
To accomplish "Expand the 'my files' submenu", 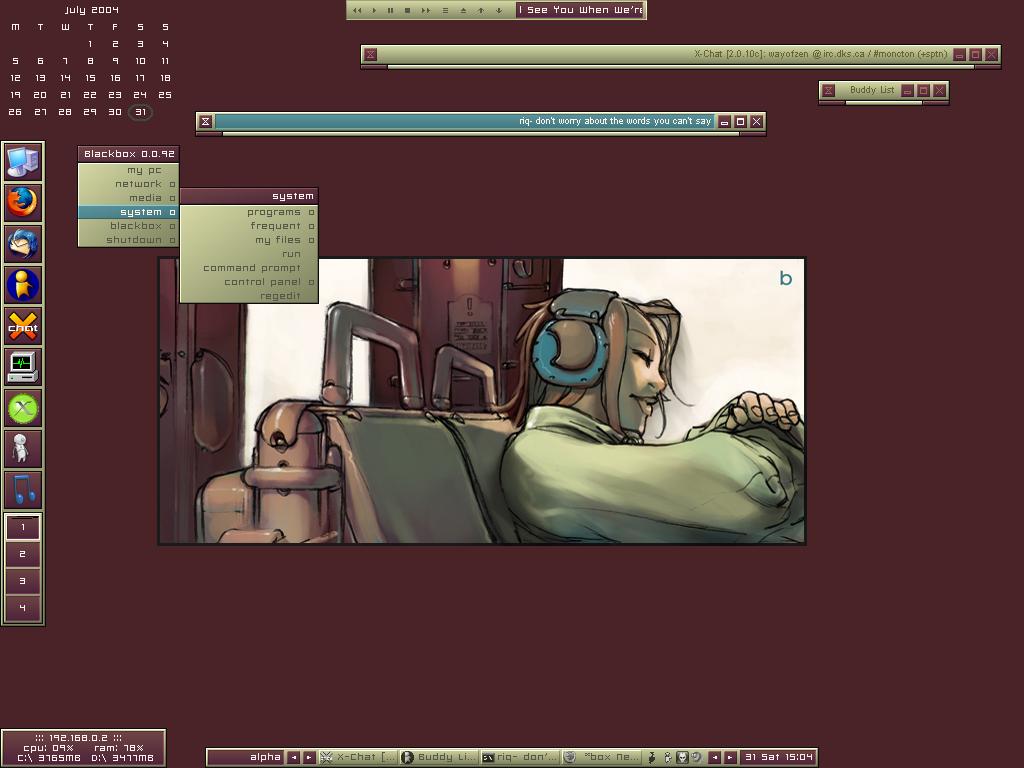I will (249, 240).
